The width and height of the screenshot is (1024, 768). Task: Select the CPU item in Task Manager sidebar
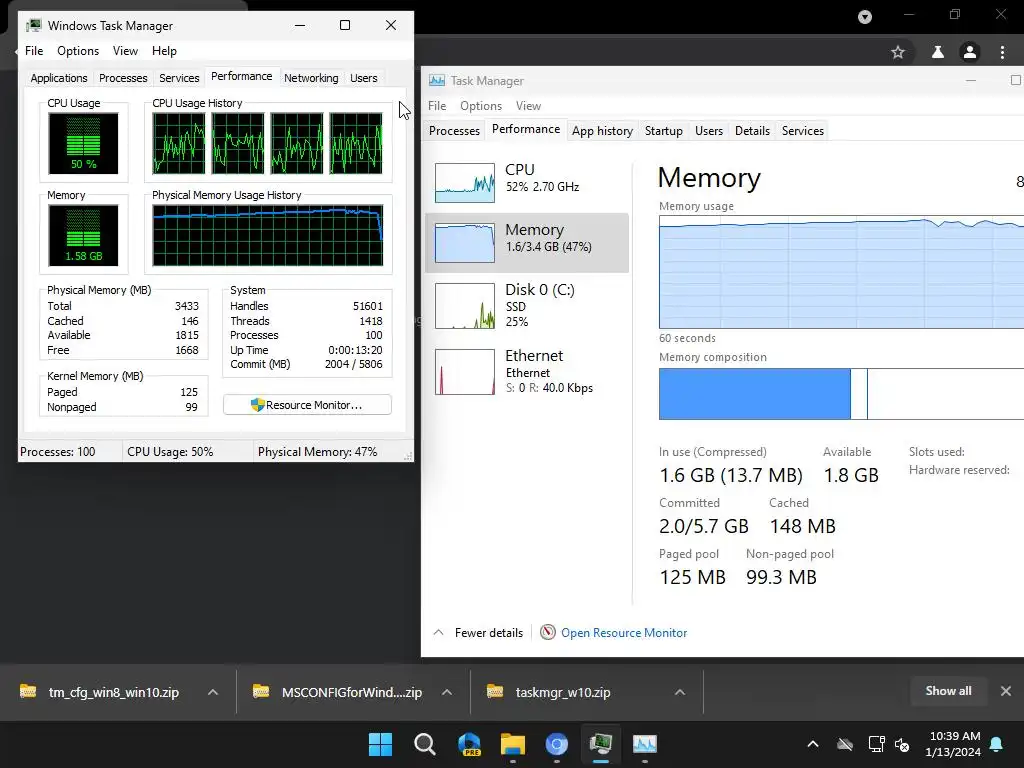[527, 182]
